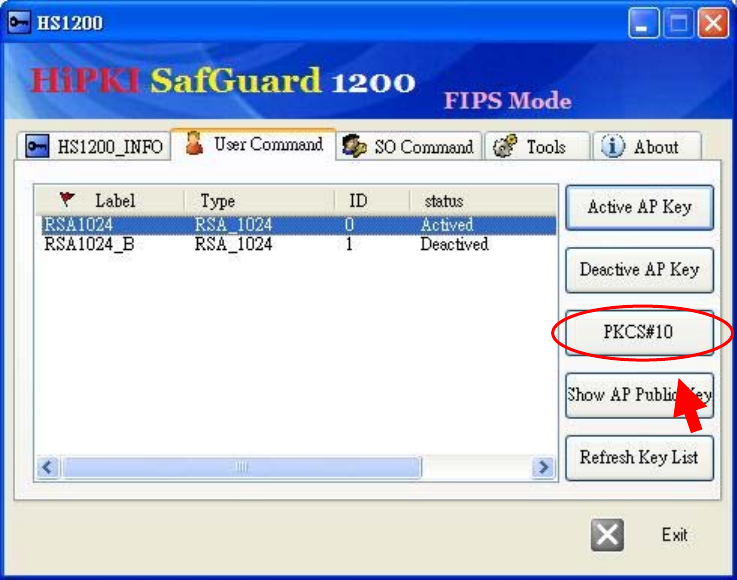The image size is (737, 580).
Task: Click the Exit label
Action: coord(674,535)
